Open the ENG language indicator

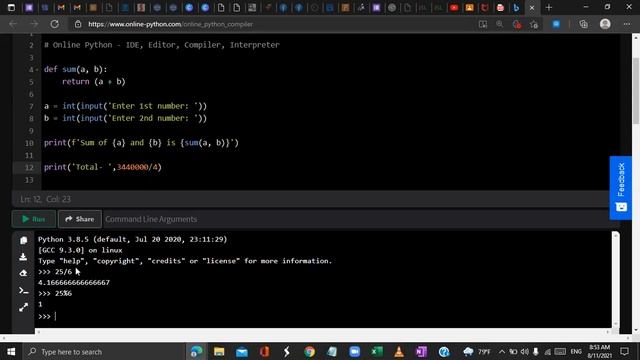pyautogui.click(x=576, y=351)
